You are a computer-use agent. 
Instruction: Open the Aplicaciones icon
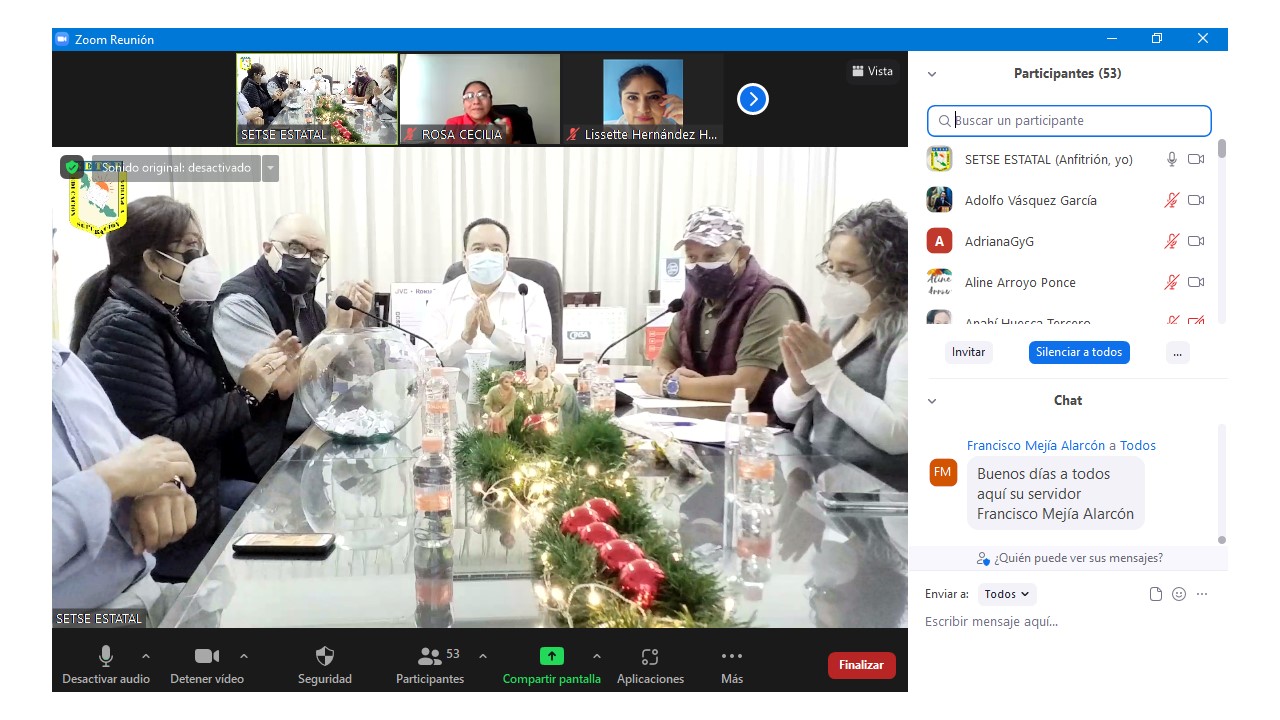[x=650, y=656]
